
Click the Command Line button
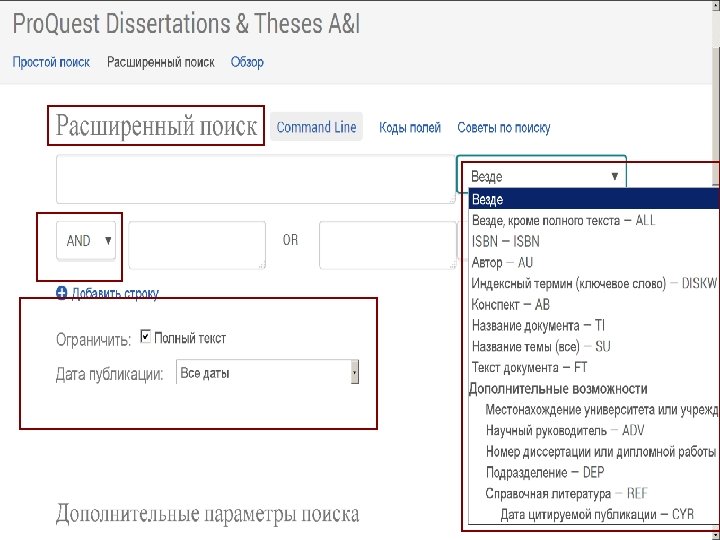316,127
